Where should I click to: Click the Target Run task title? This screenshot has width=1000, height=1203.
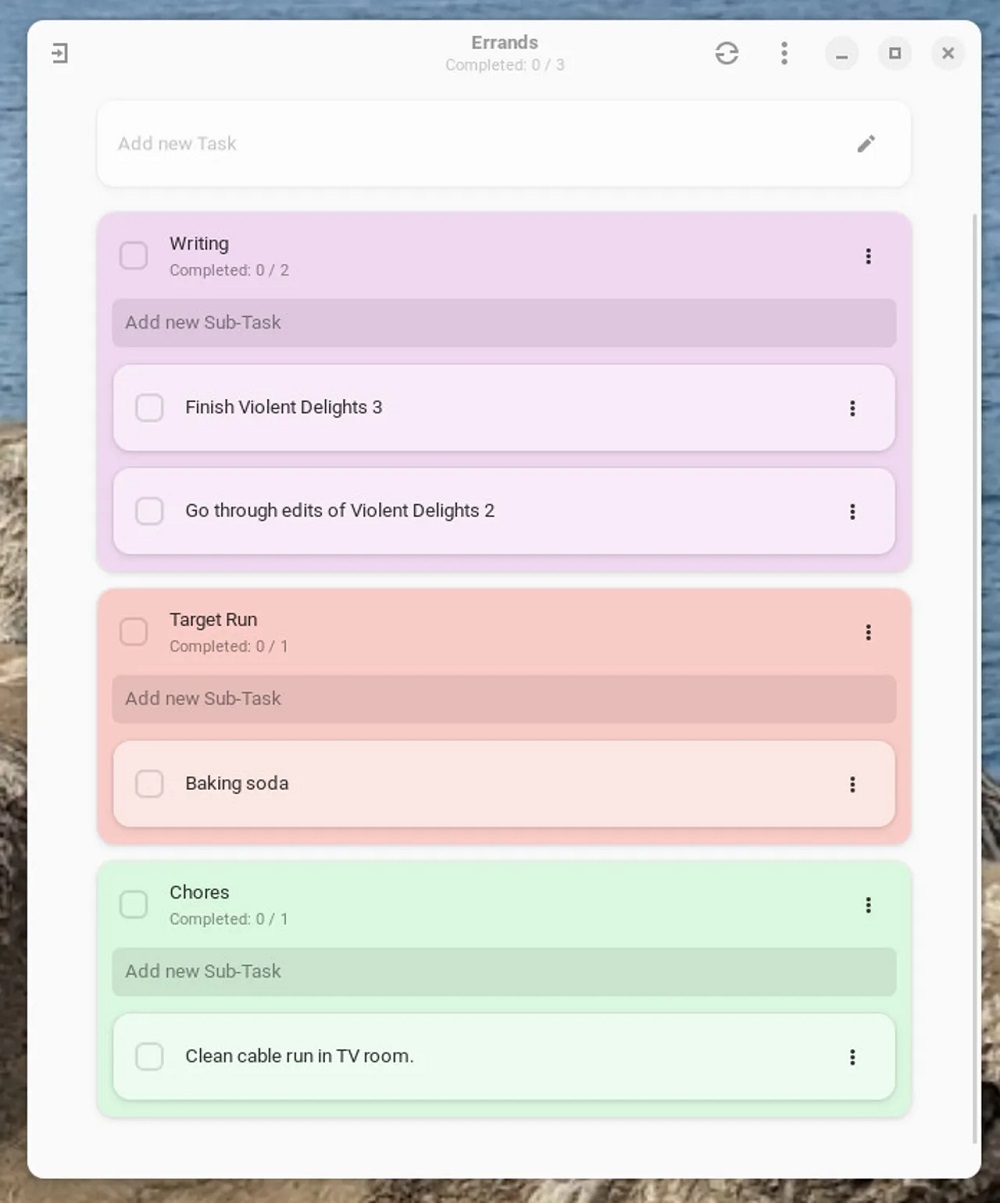pos(213,620)
